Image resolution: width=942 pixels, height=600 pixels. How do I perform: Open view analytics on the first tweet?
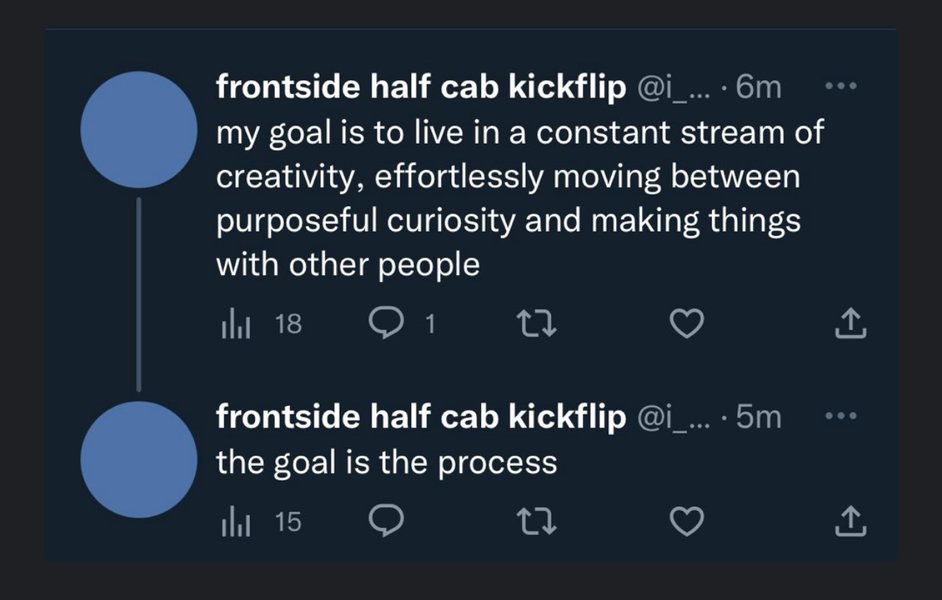pos(232,324)
